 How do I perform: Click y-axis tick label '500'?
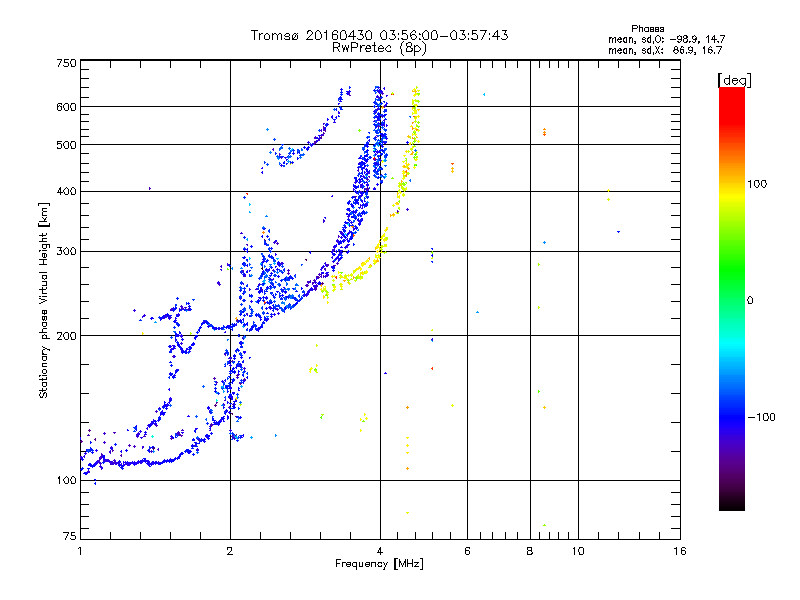66,145
